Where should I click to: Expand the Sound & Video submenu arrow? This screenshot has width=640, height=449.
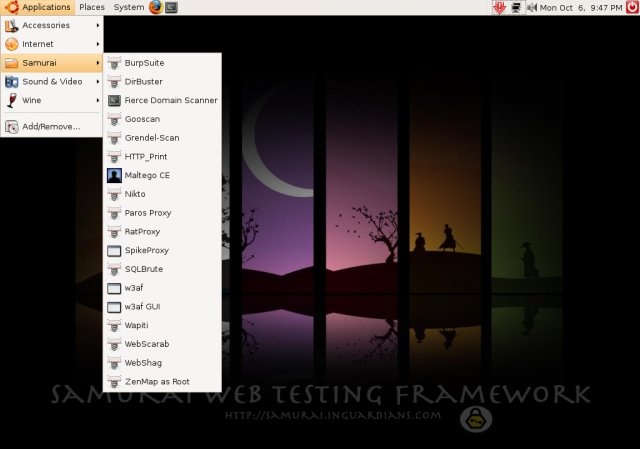click(98, 82)
